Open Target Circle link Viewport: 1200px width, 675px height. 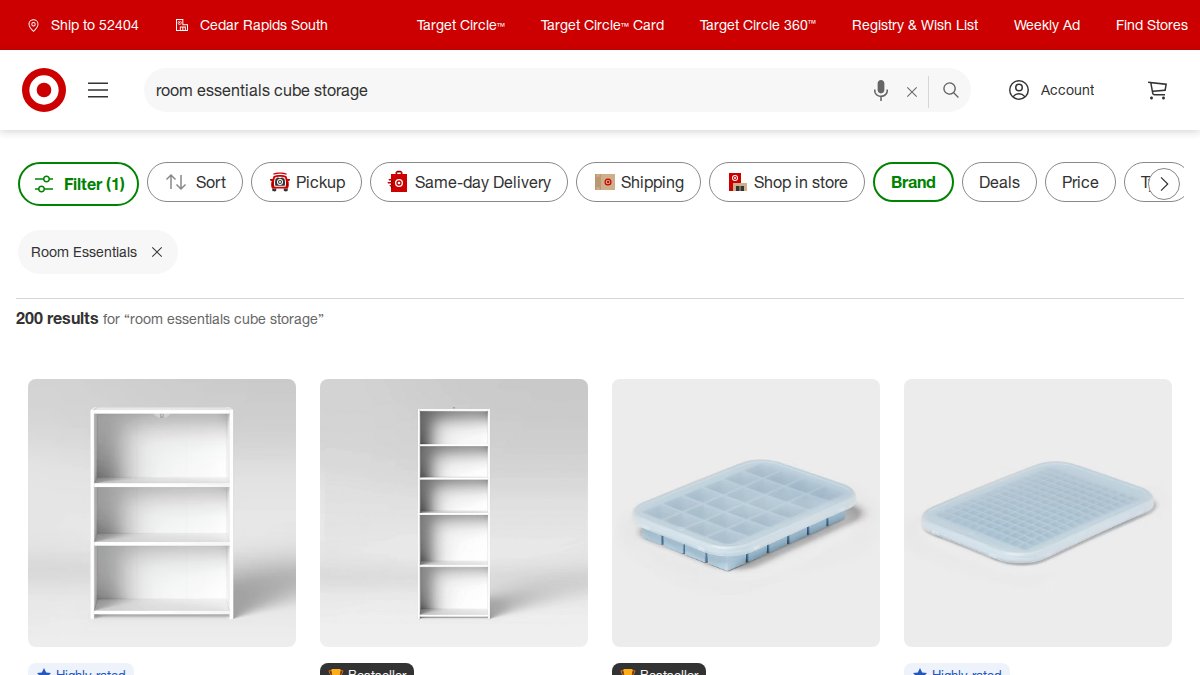point(461,25)
